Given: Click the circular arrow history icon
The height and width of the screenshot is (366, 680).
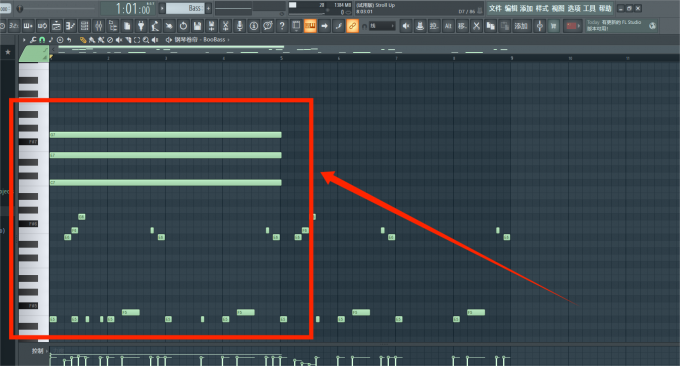Looking at the screenshot, I should 183,26.
